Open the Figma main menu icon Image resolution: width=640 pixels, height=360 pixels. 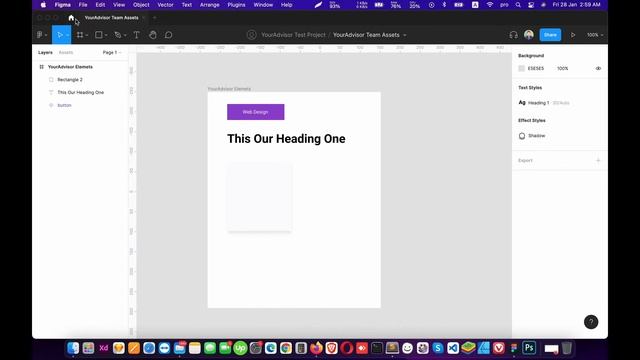(40, 35)
